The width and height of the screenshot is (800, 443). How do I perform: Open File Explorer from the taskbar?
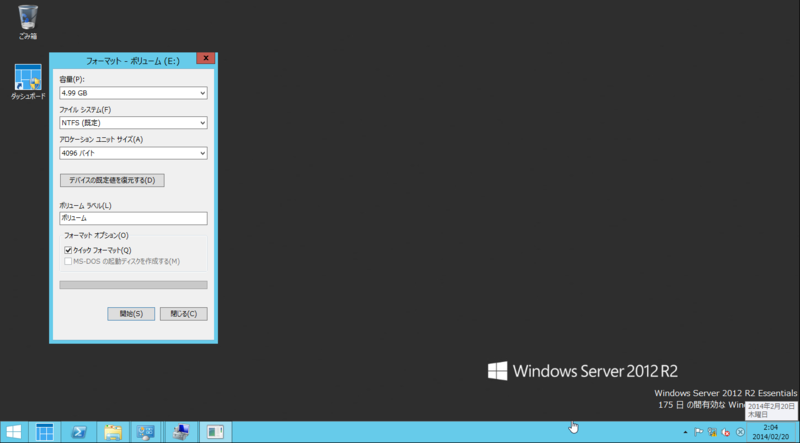(x=113, y=432)
